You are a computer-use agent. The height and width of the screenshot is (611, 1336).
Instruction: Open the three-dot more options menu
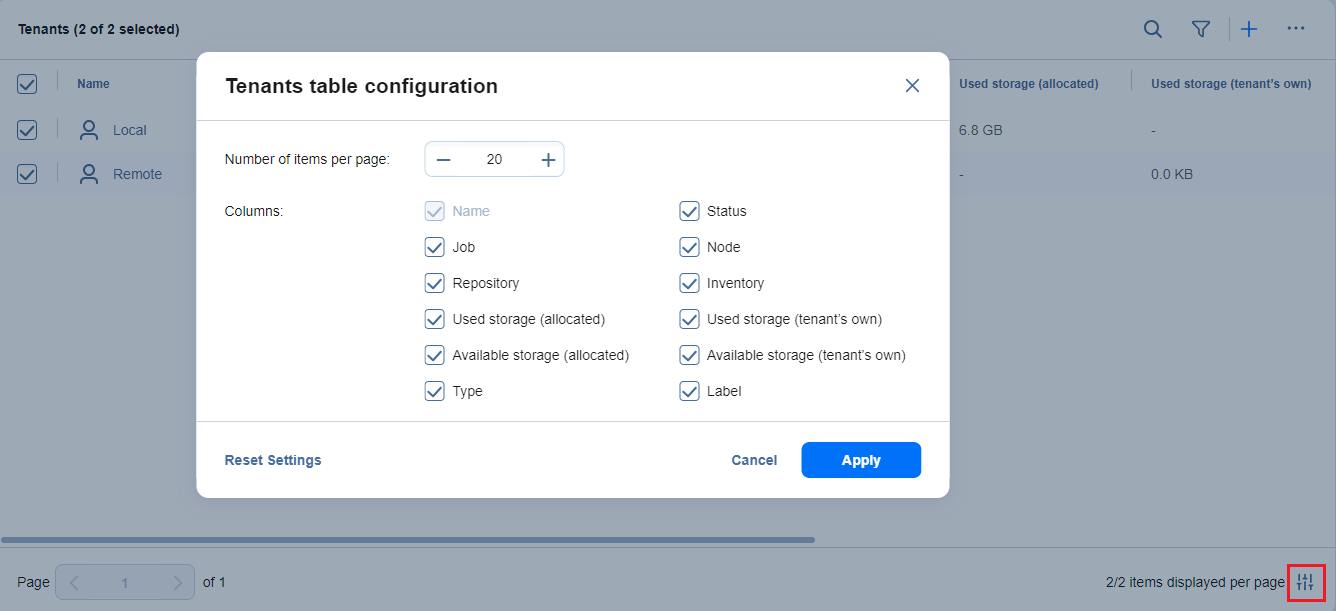(x=1296, y=29)
